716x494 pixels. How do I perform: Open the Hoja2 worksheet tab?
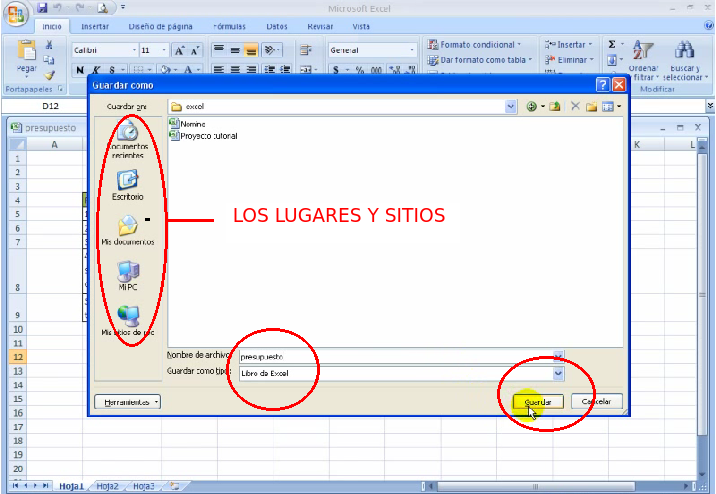[x=107, y=486]
